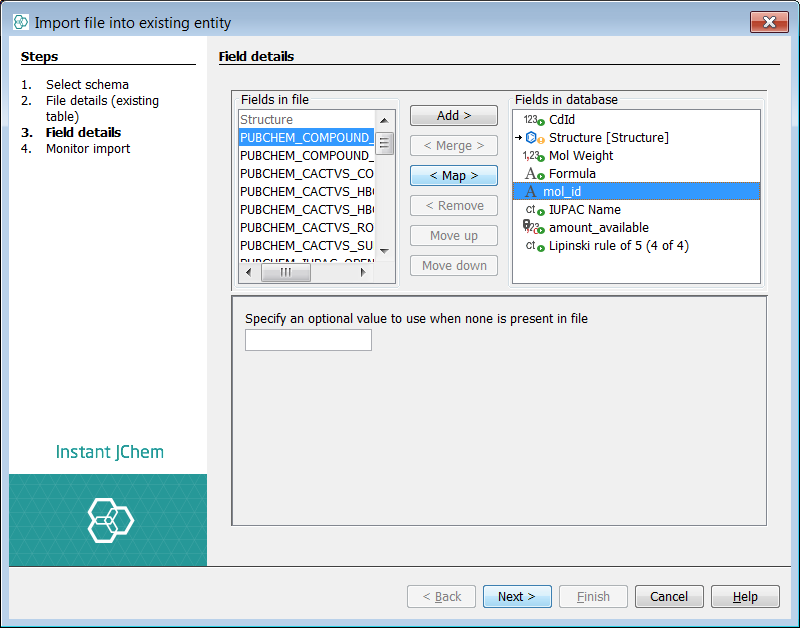This screenshot has width=800, height=628.
Task: Click the IUPAC Name chemical terms icon
Action: [534, 210]
